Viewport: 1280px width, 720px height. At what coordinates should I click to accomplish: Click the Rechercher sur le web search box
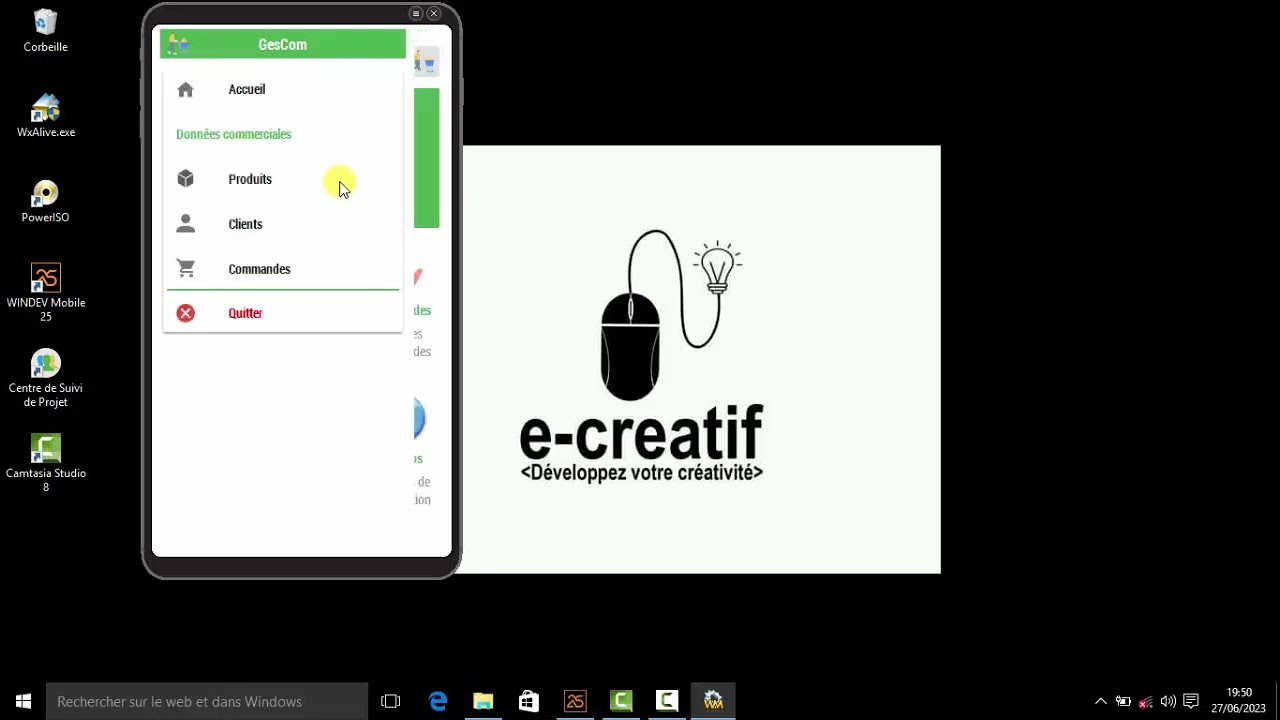207,701
